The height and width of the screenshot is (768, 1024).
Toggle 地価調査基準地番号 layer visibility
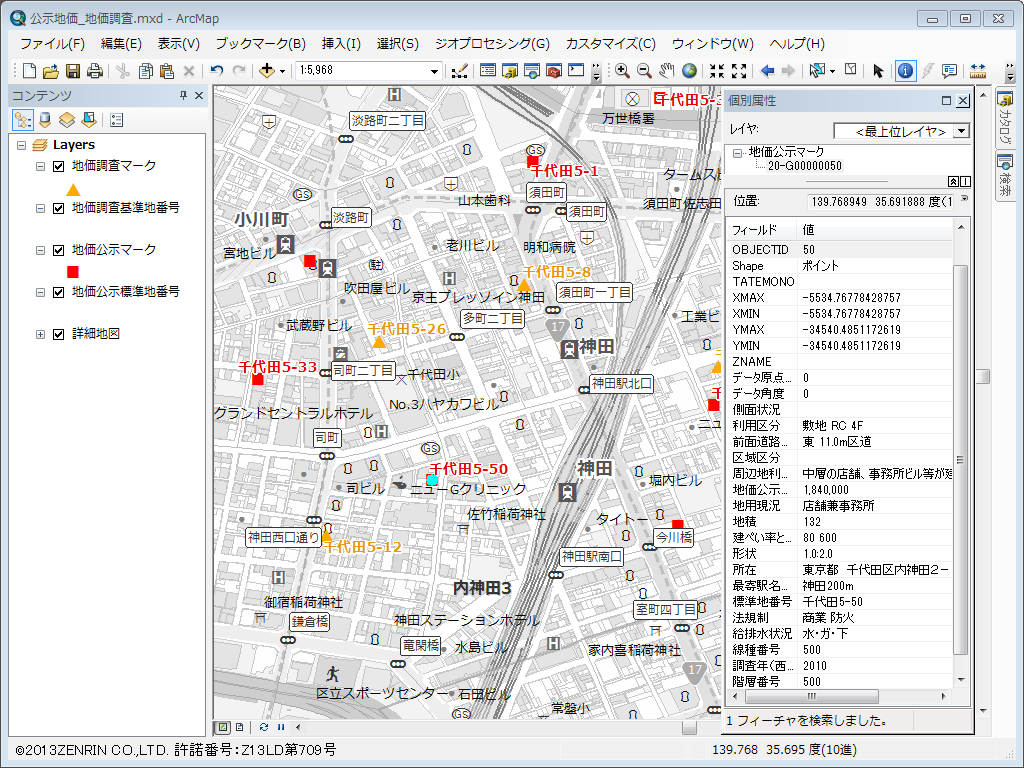[x=59, y=208]
